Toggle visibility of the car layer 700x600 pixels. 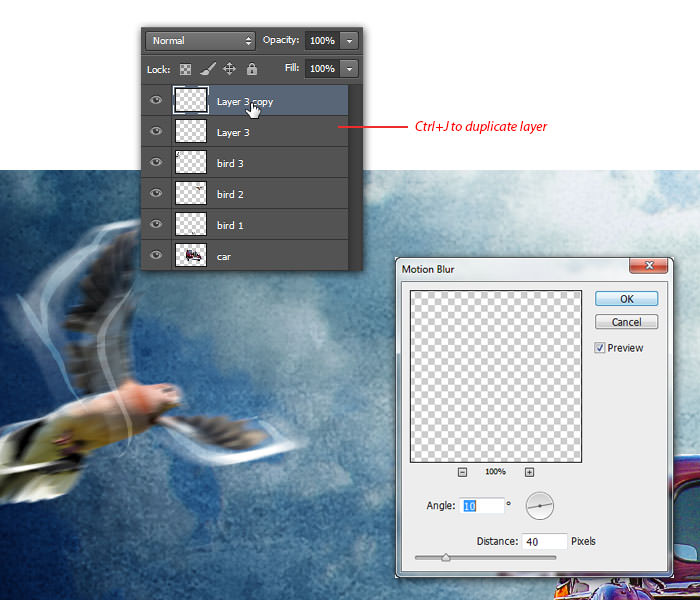tap(156, 255)
